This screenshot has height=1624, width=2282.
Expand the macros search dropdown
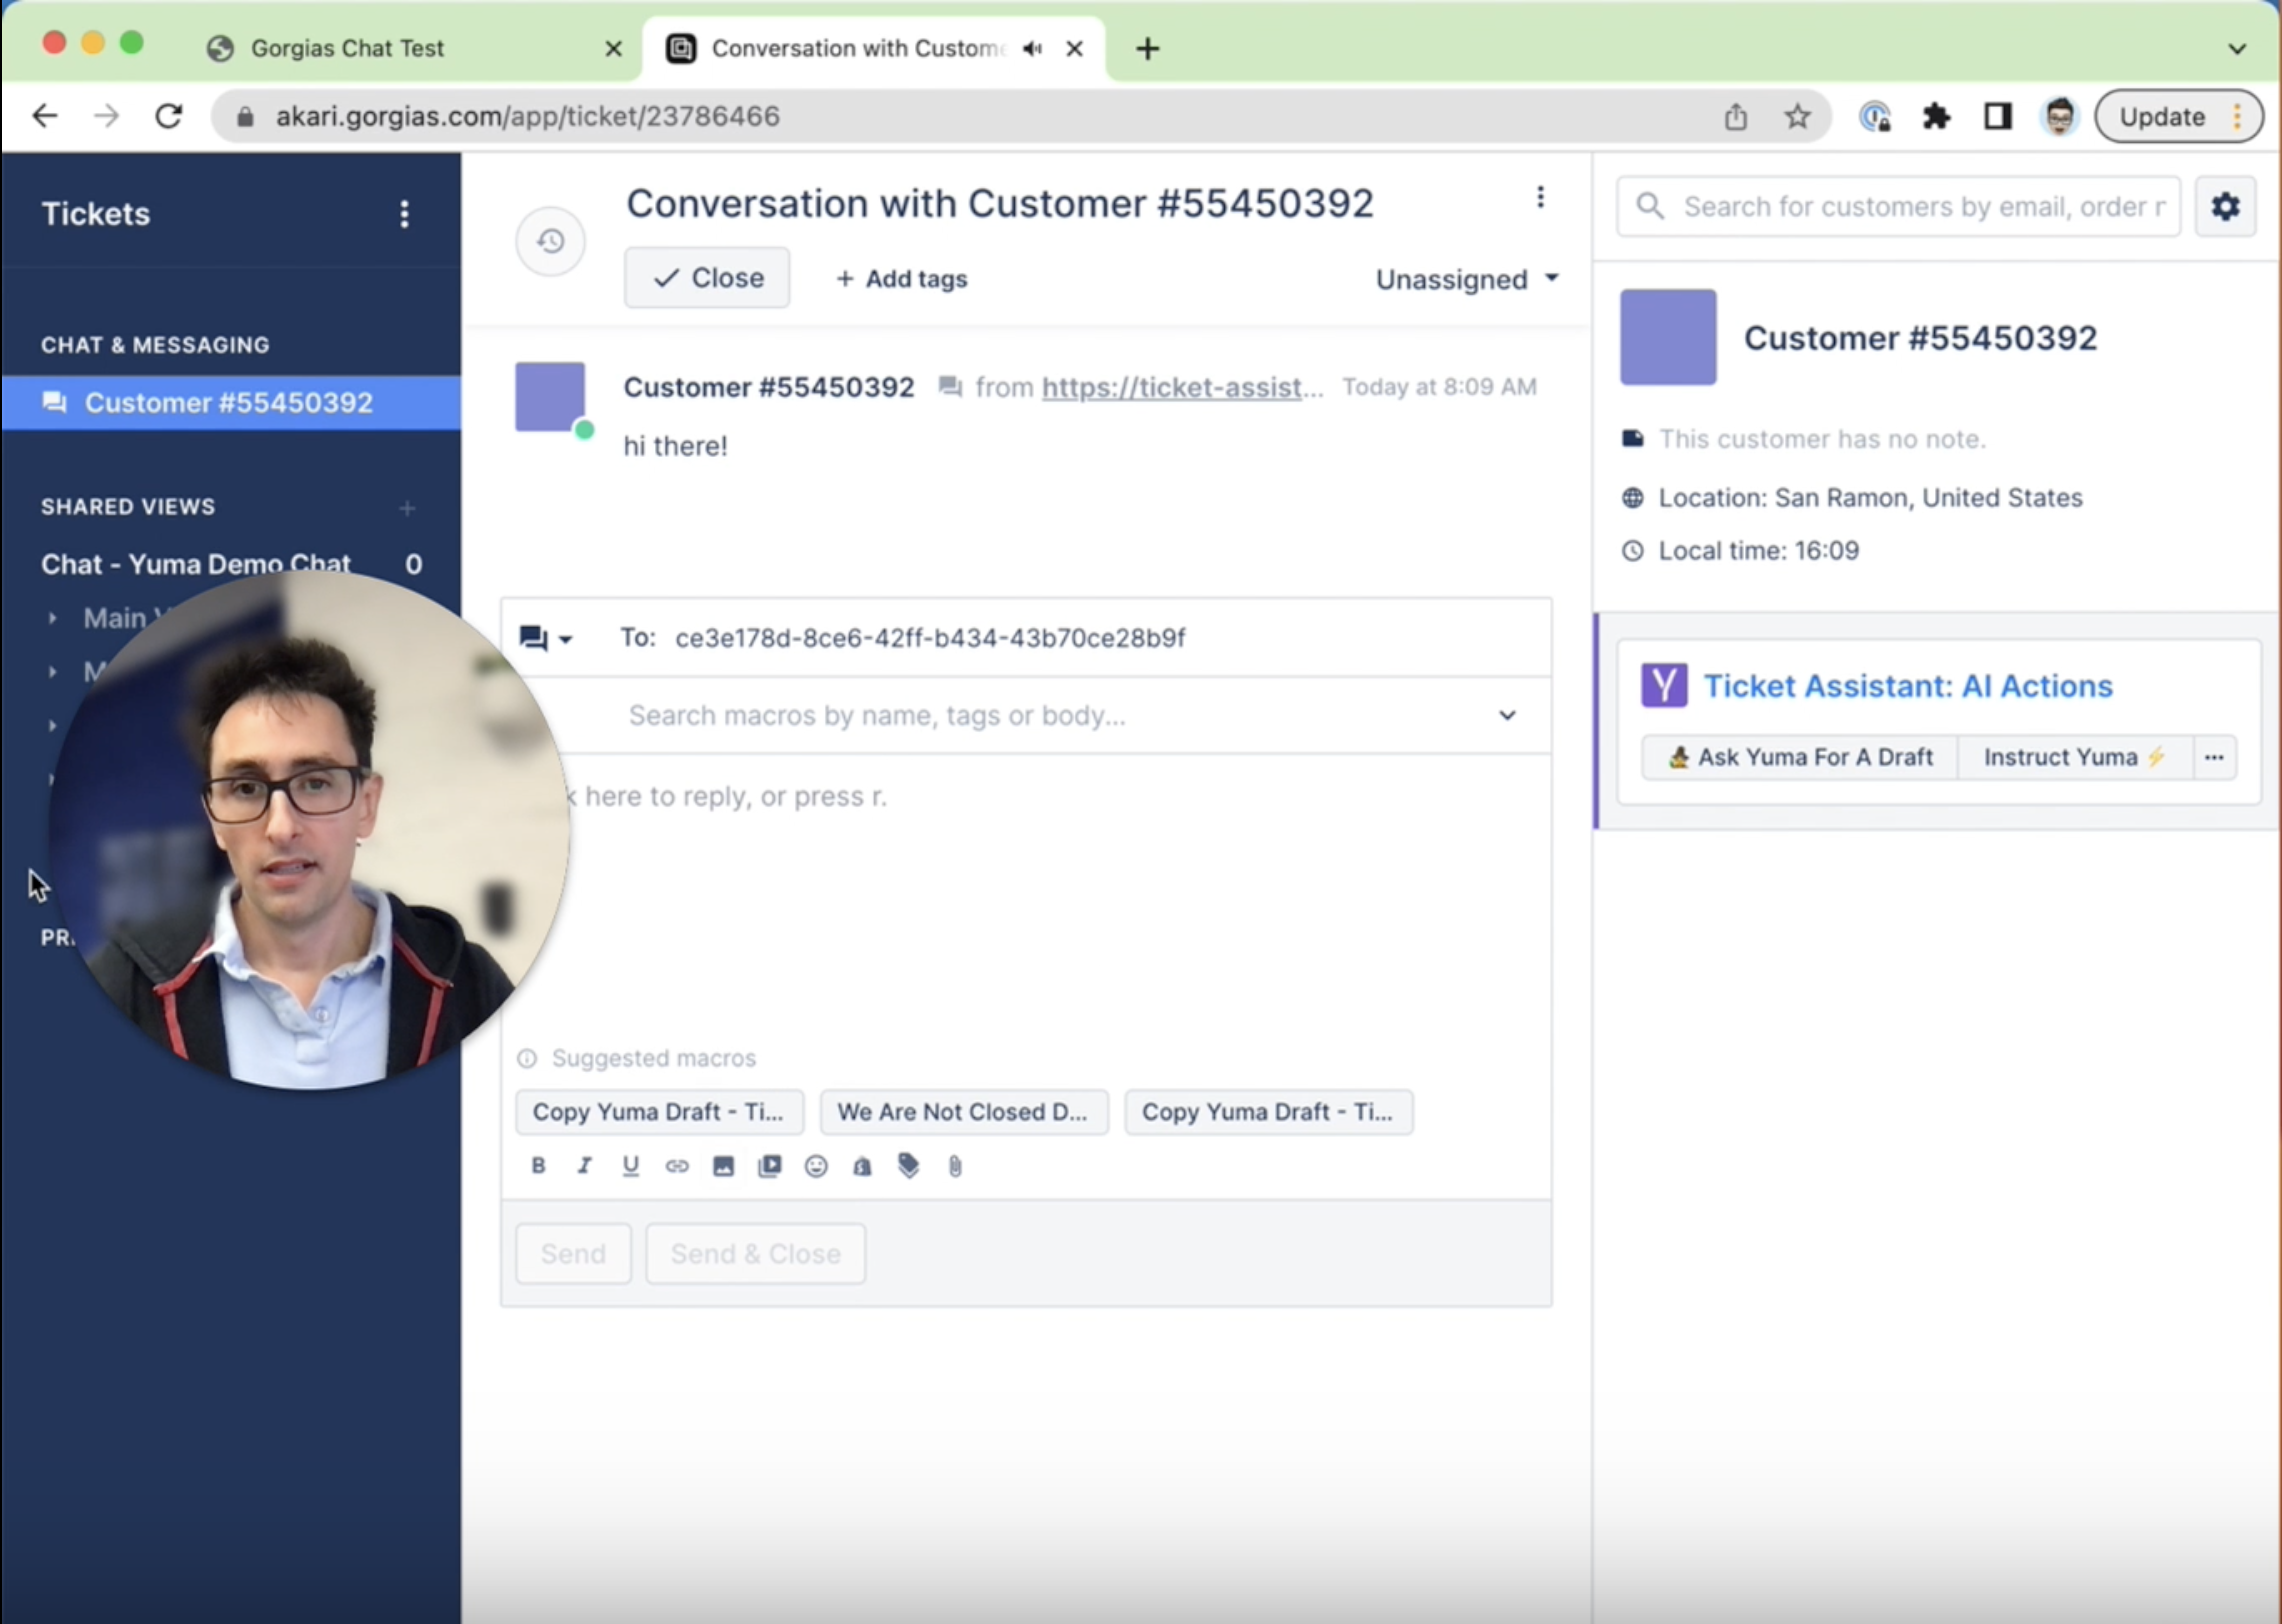click(x=1507, y=715)
